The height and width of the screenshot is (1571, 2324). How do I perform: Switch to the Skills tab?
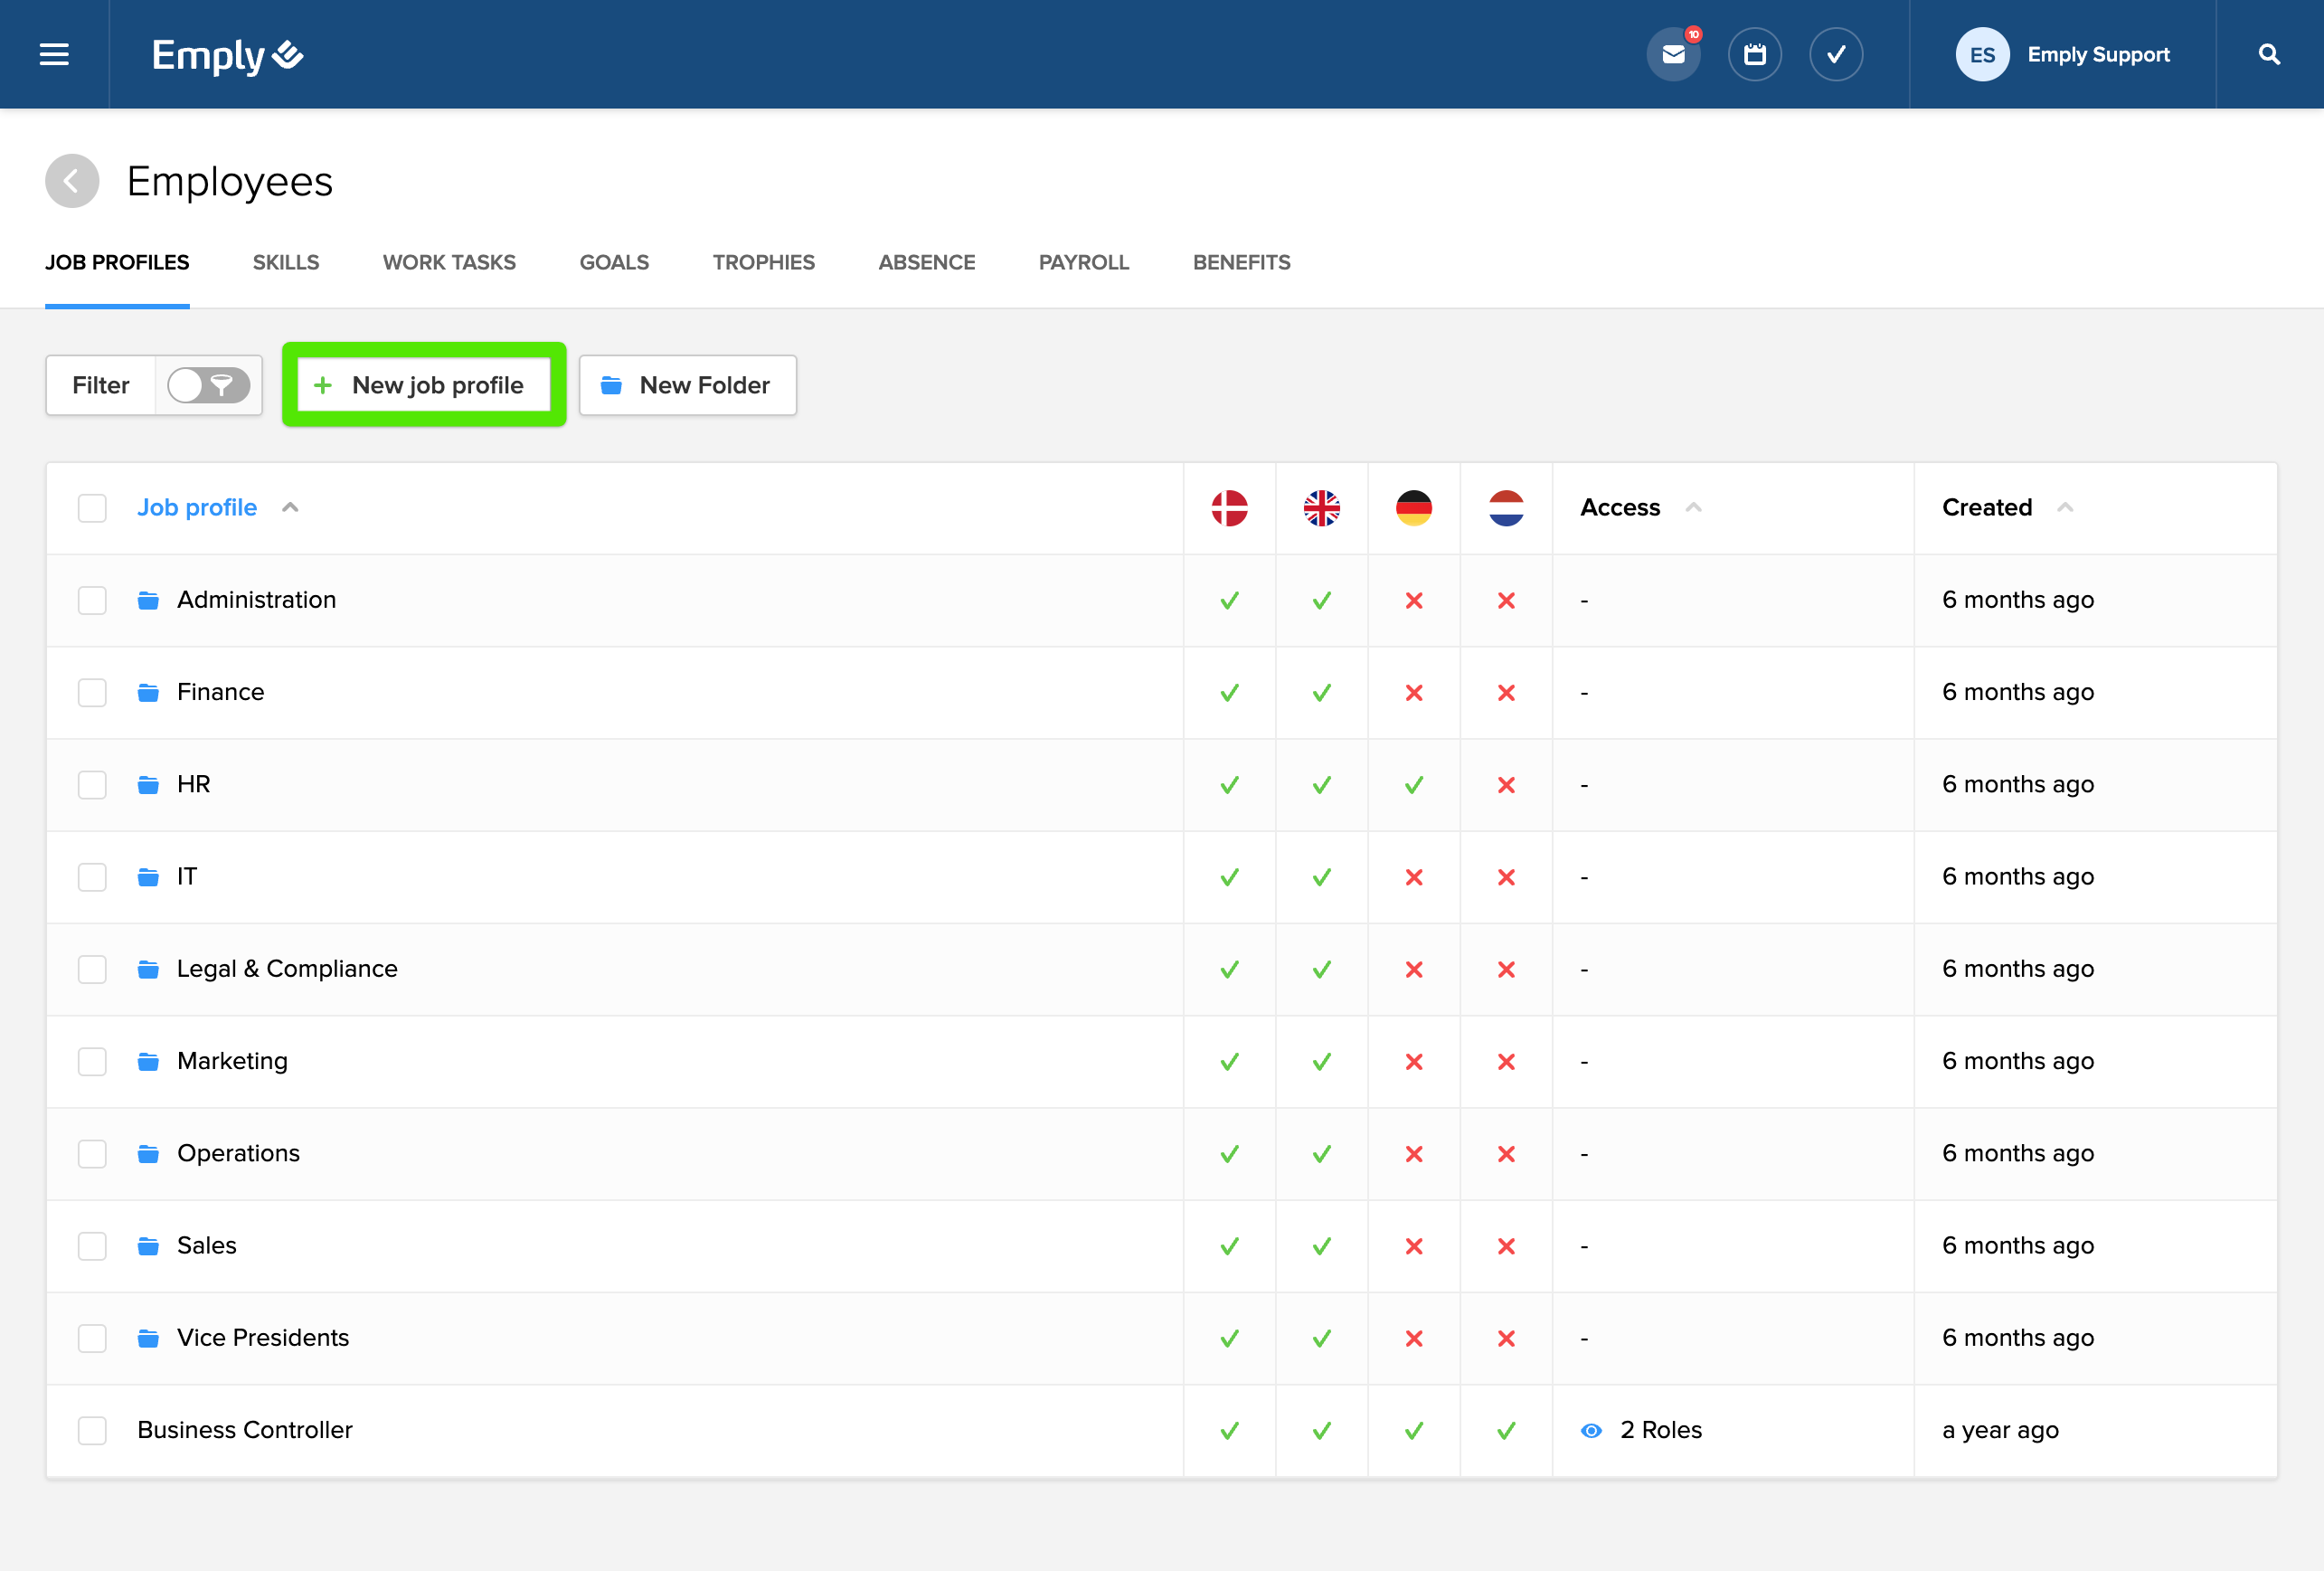pos(286,262)
